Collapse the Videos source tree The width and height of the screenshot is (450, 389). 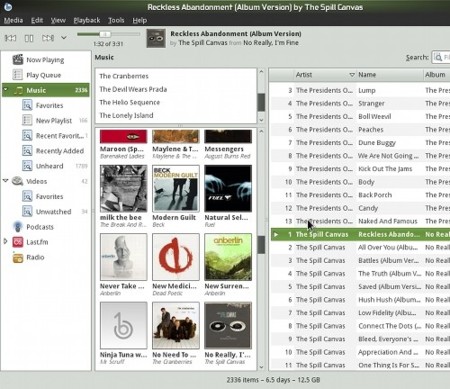5,181
